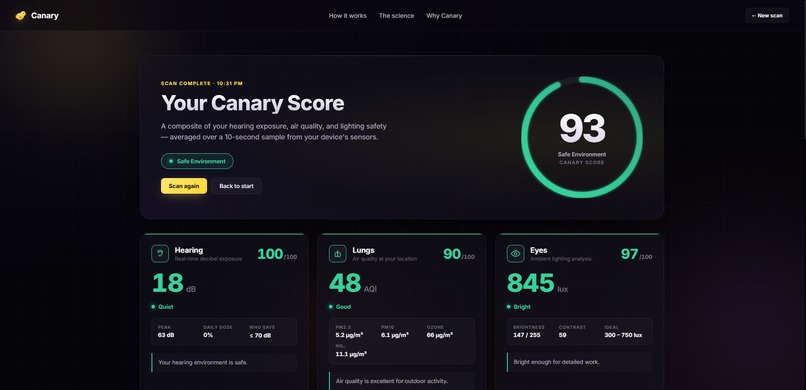Screen dimensions: 806x390
Task: Click the Quiet status label
Action: [x=162, y=307]
